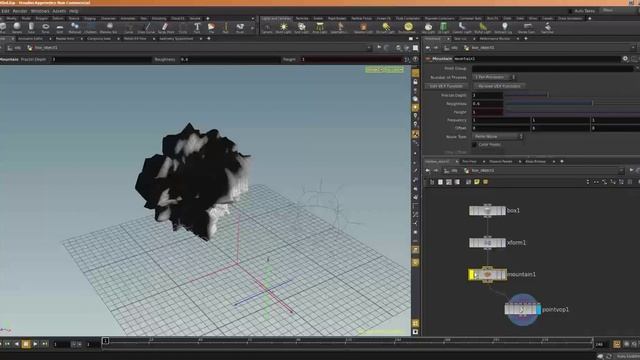Click the box1 node

(487, 211)
